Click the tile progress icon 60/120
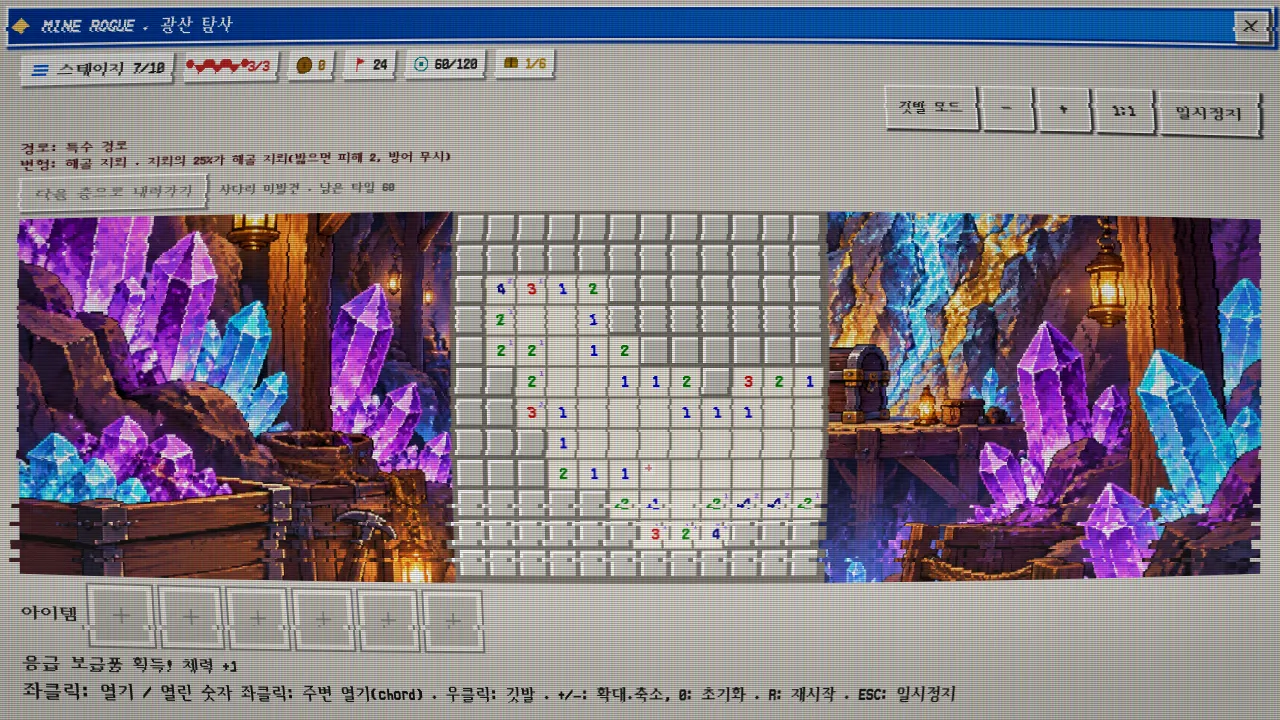Viewport: 1280px width, 720px height. pyautogui.click(x=420, y=64)
